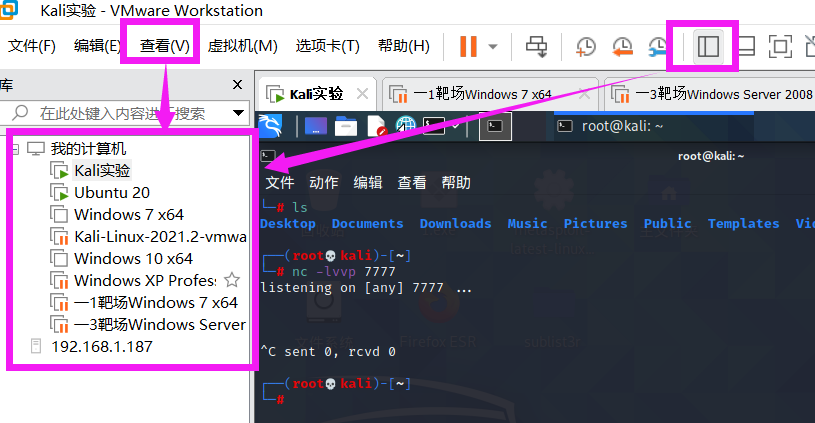Viewport: 815px width, 423px height.
Task: Click the terminal window title bar icon
Action: (268, 155)
